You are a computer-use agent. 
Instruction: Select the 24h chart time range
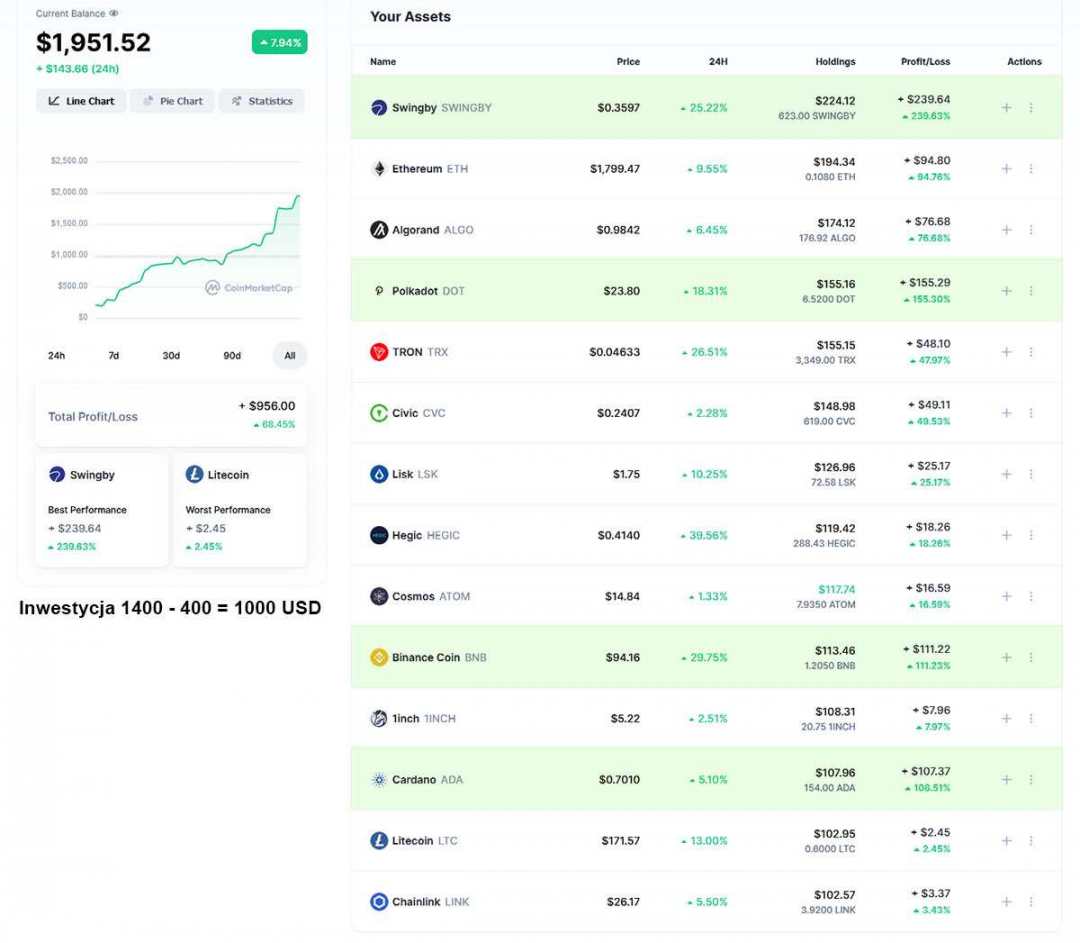click(56, 356)
